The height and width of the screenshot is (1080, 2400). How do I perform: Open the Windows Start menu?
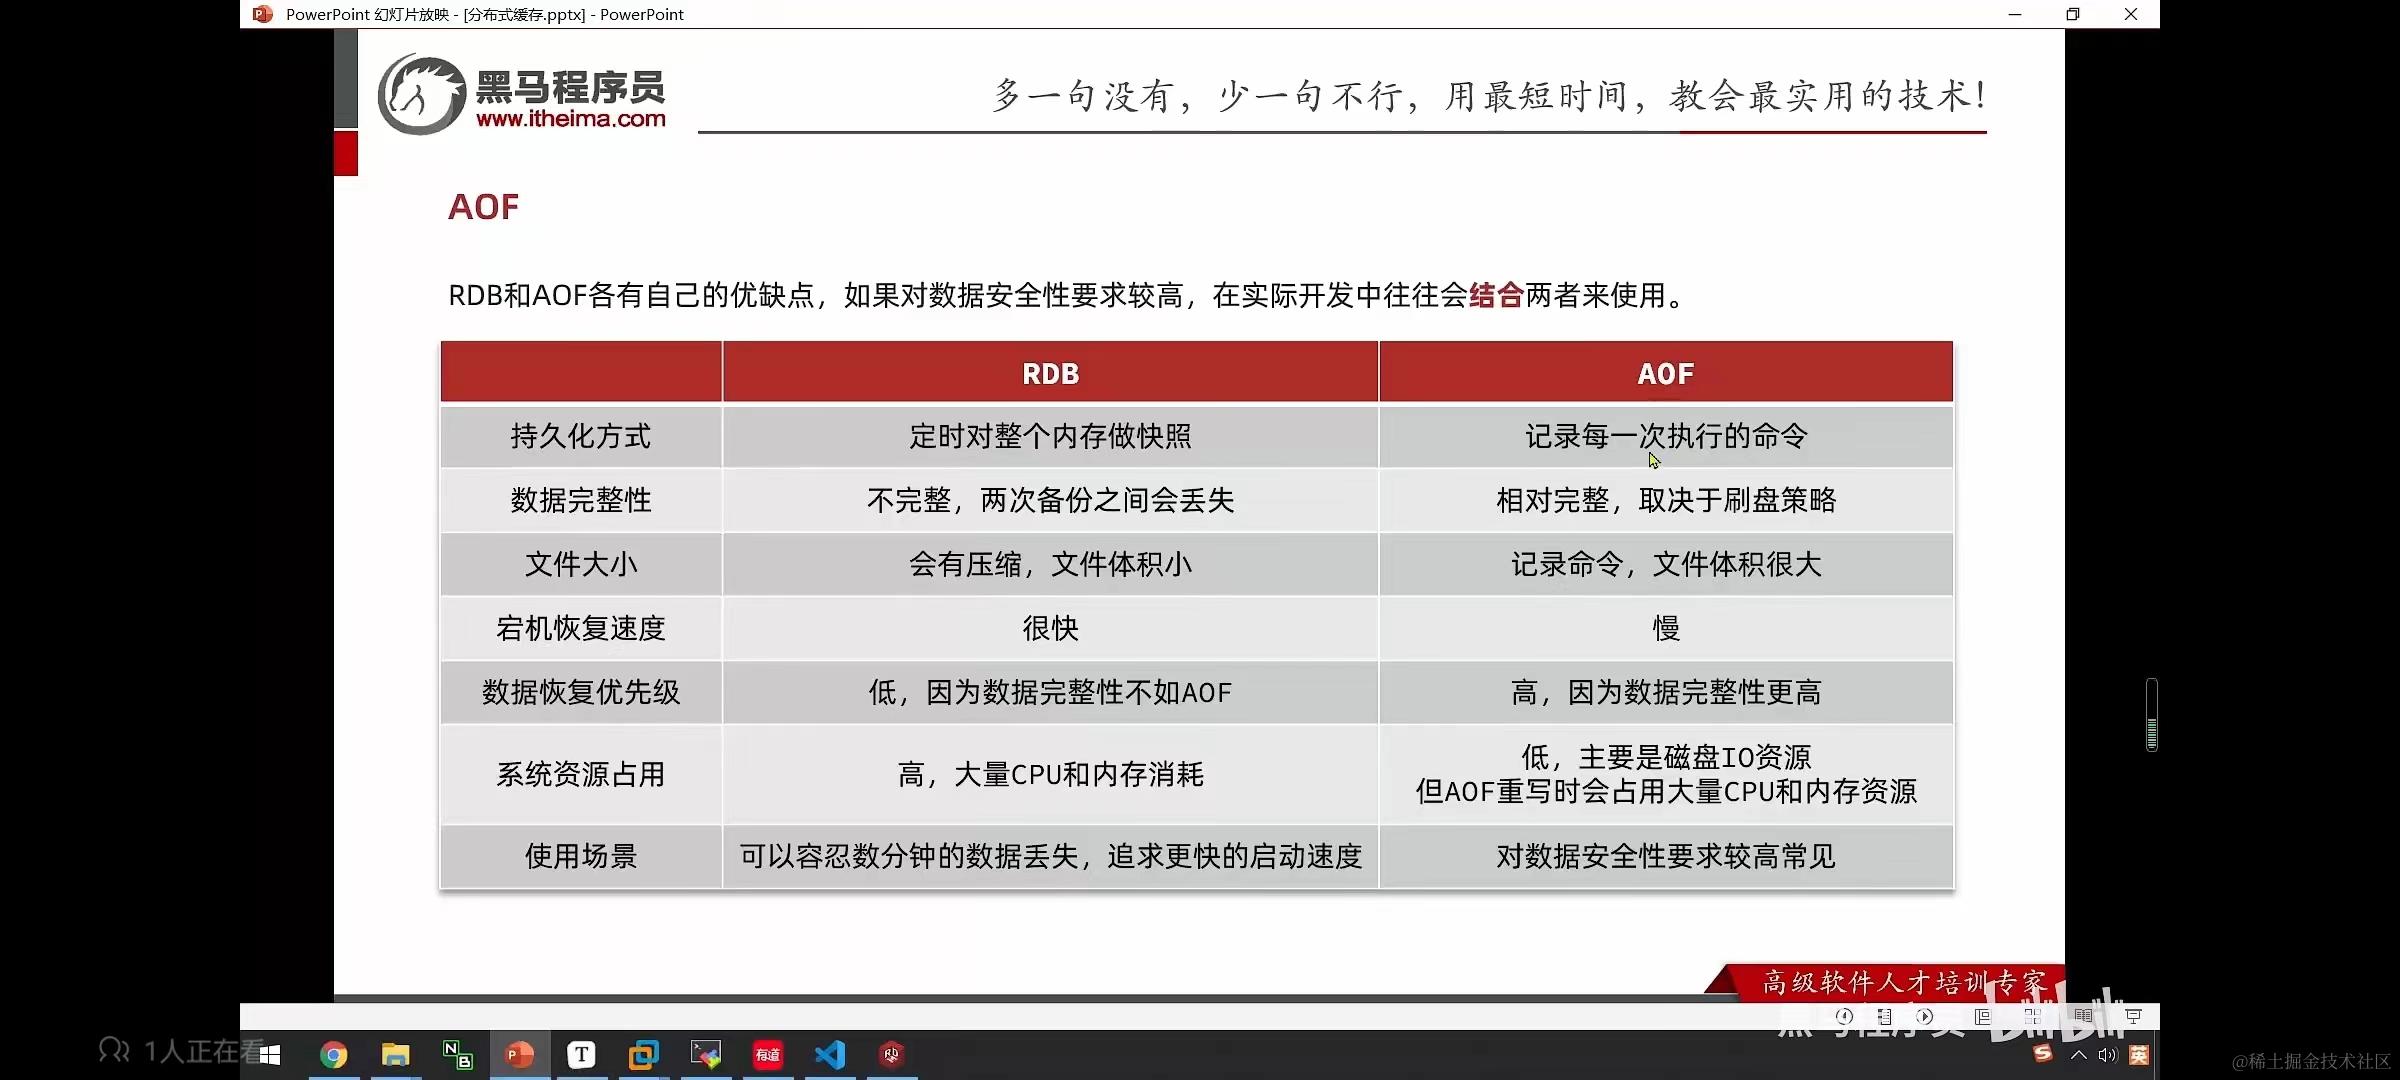click(270, 1055)
